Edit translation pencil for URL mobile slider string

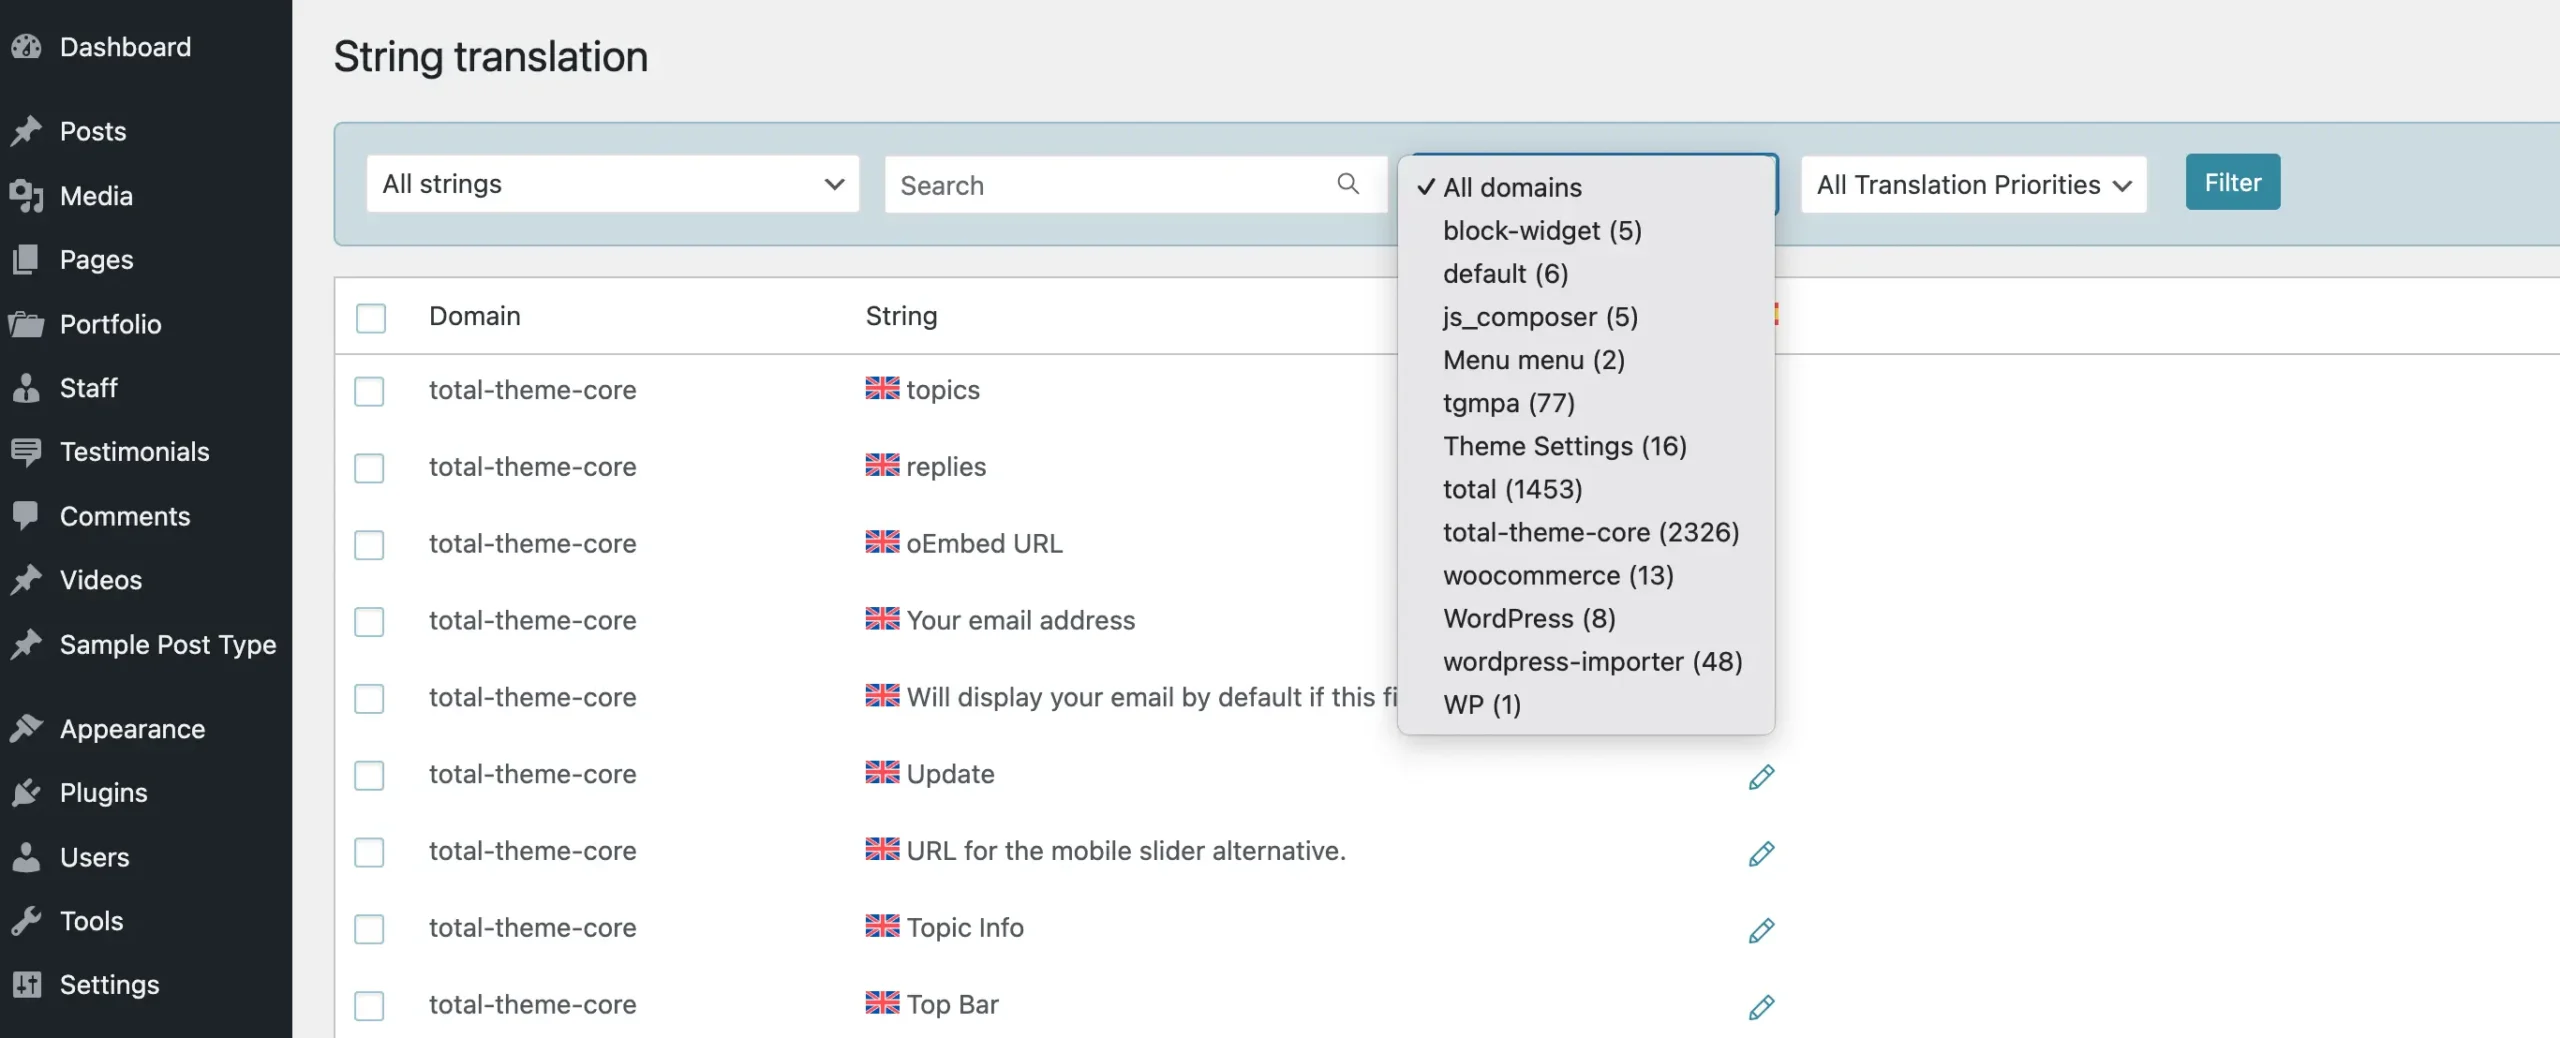click(1761, 854)
